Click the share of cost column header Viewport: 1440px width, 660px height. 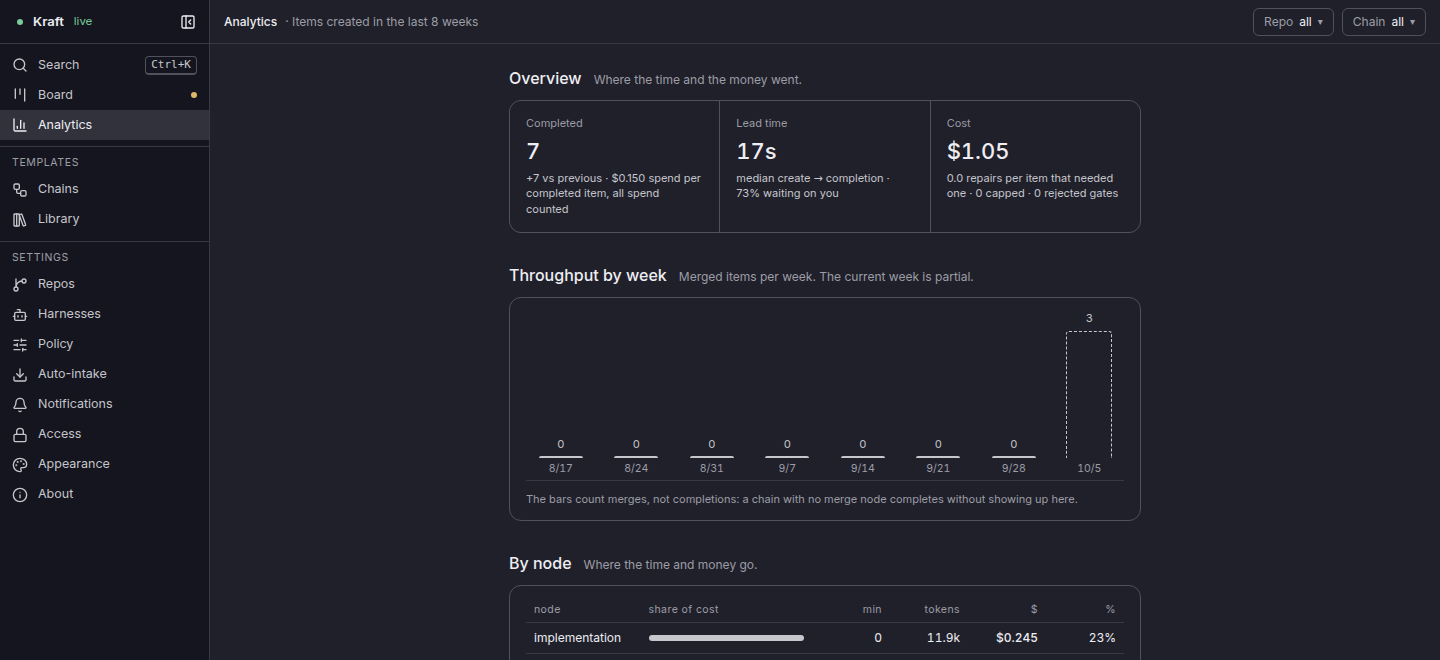point(683,609)
